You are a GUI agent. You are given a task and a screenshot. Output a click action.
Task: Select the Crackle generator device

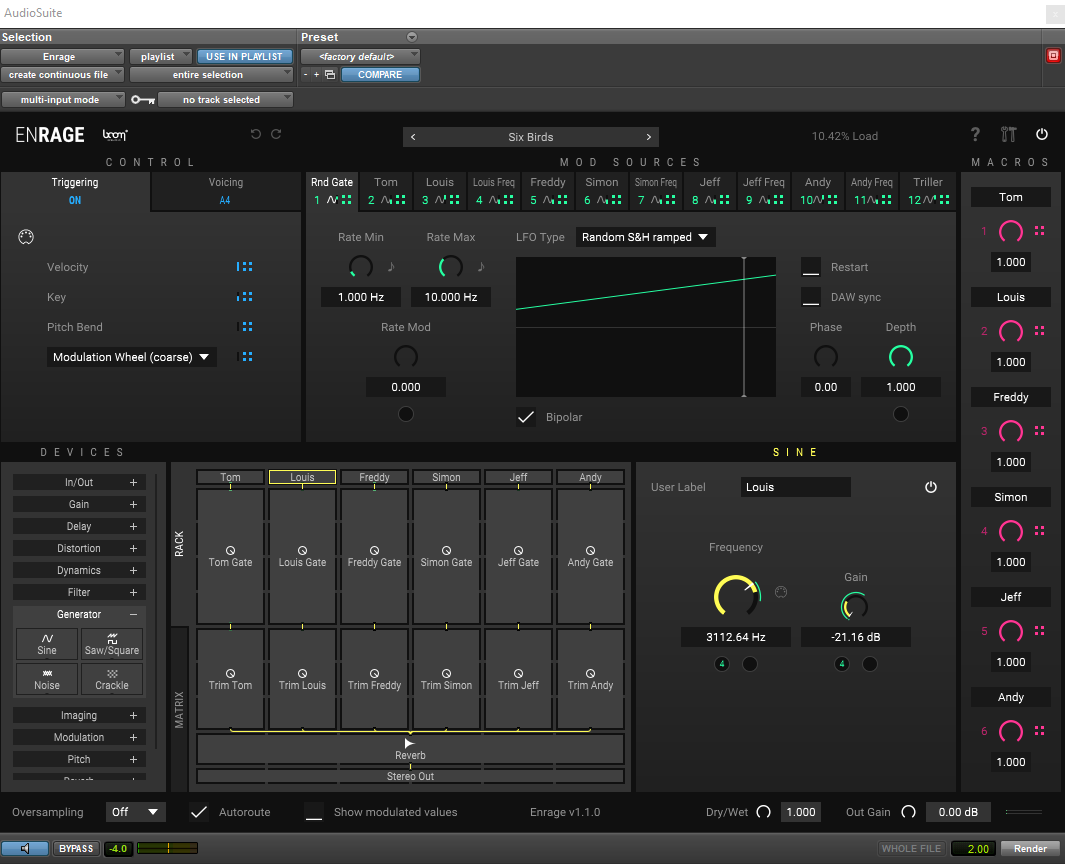point(112,679)
